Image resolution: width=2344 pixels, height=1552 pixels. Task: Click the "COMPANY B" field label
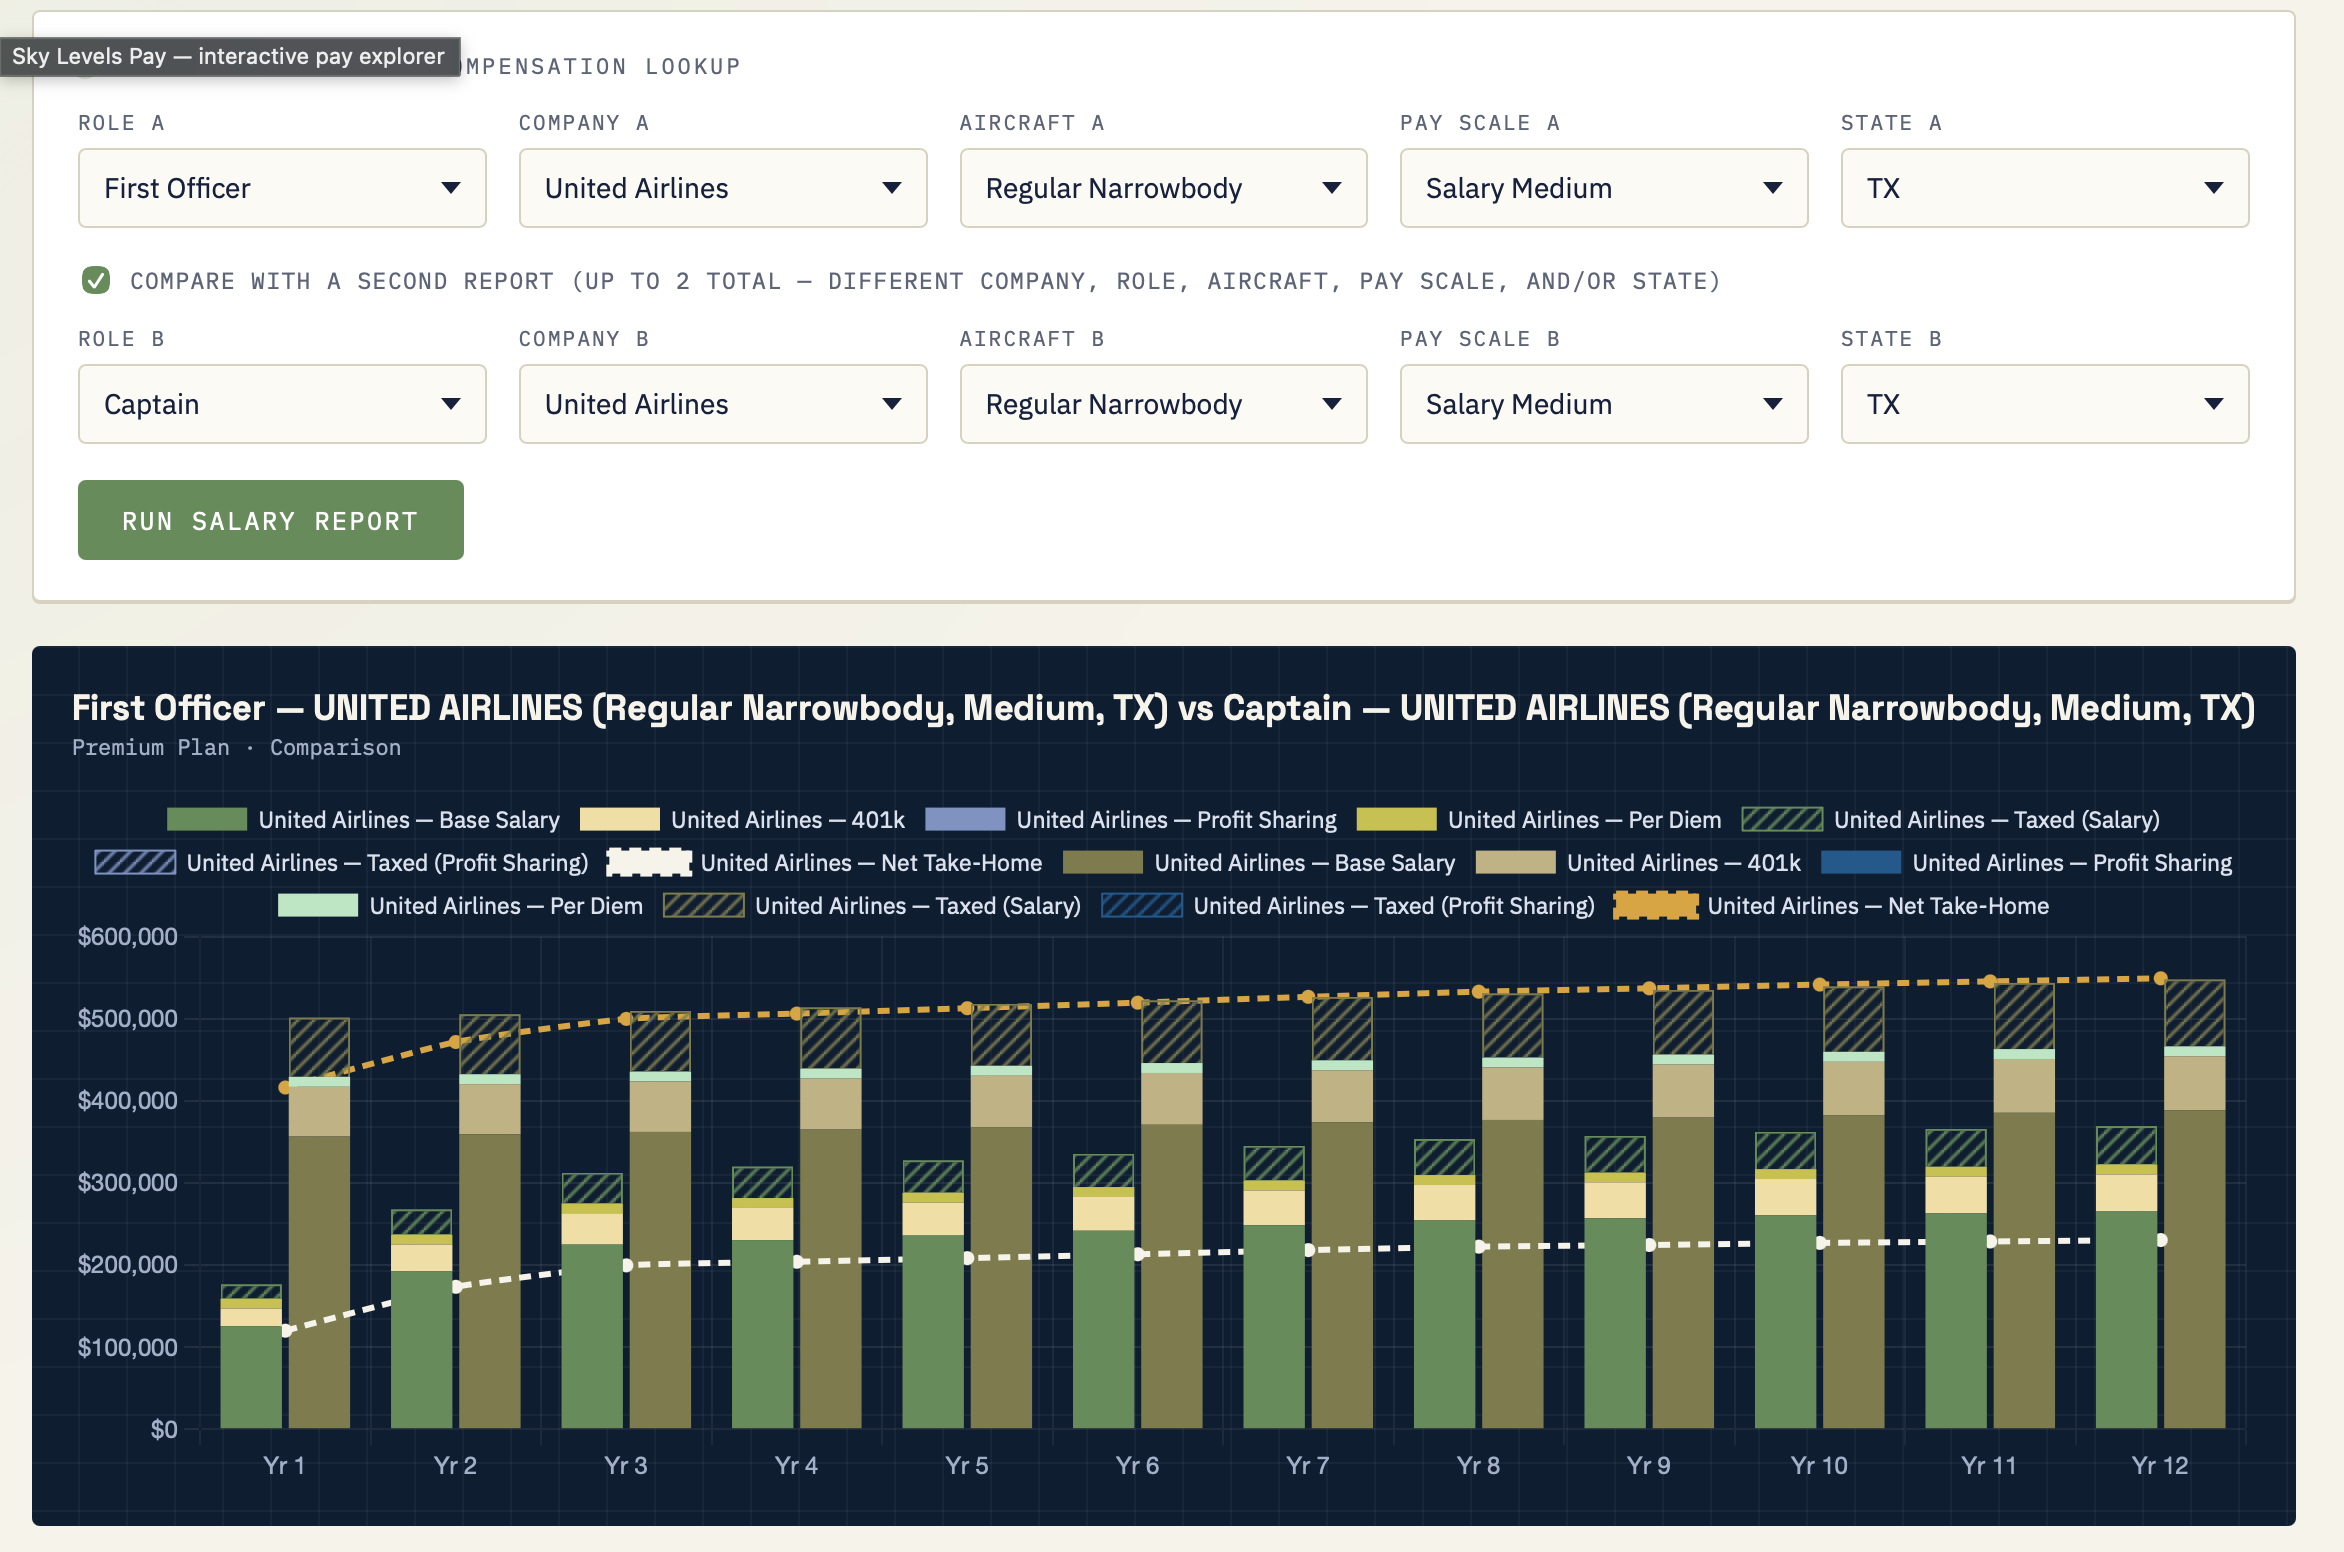click(x=584, y=339)
